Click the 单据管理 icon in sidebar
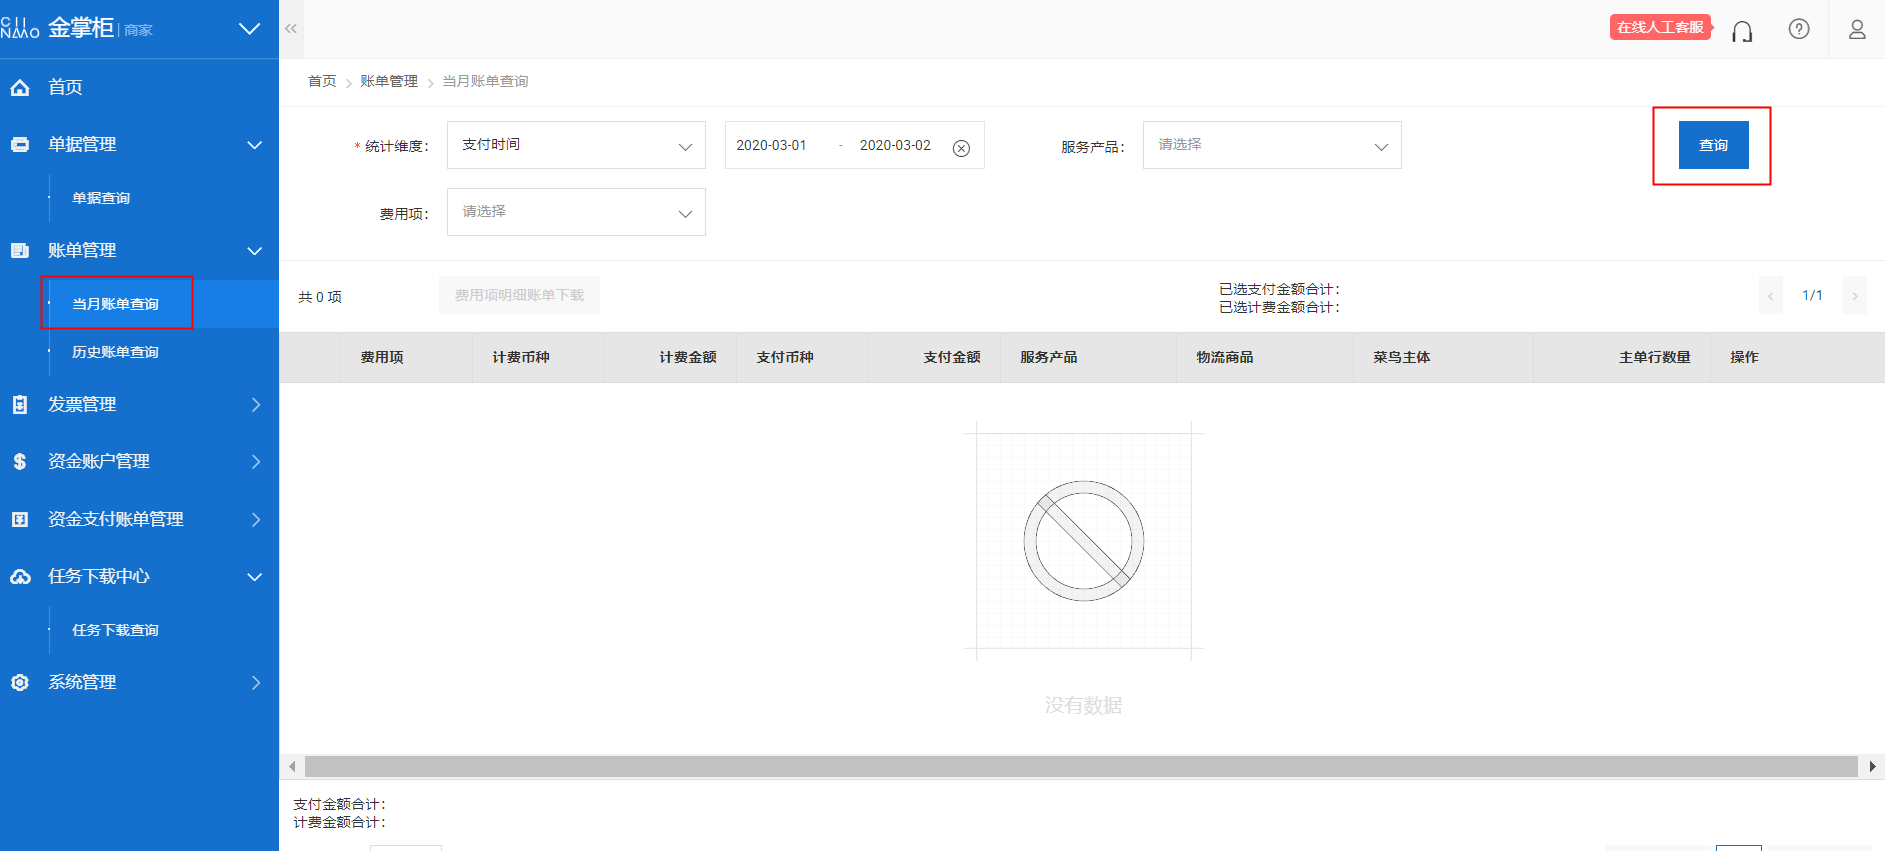The image size is (1885, 851). (20, 145)
